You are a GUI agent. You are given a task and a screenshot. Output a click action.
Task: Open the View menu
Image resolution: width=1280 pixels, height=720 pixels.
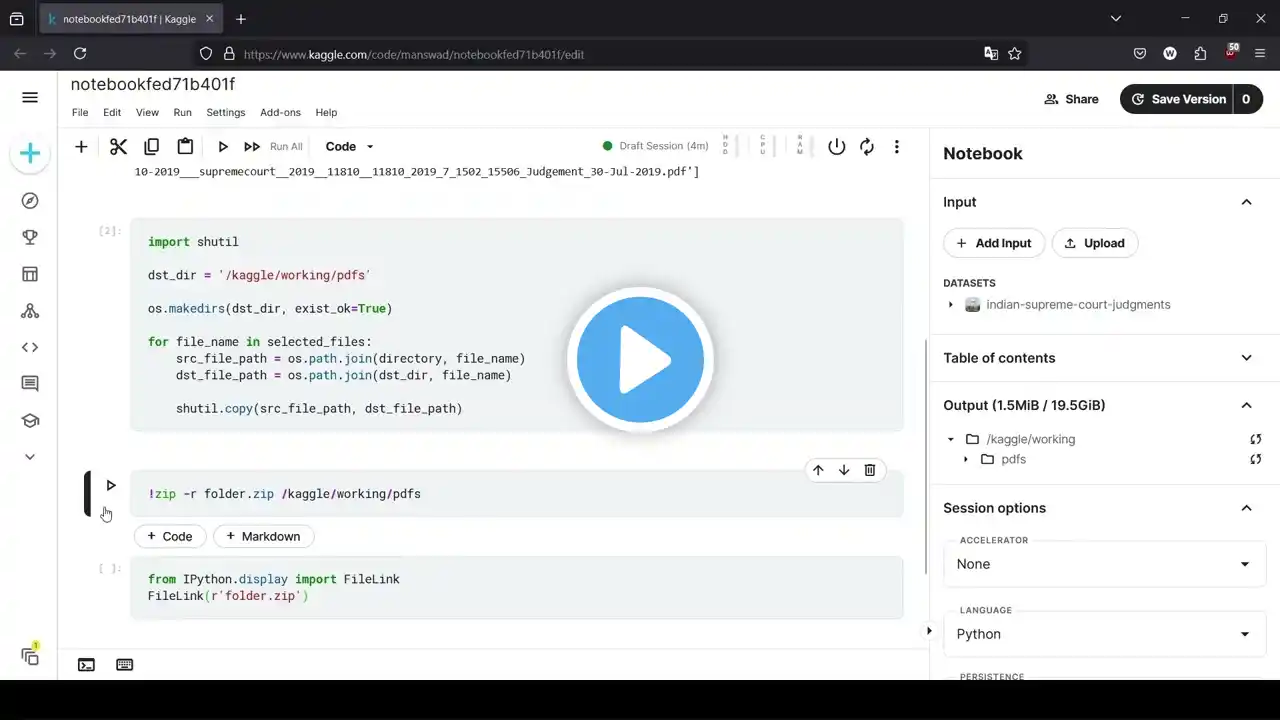pos(147,113)
